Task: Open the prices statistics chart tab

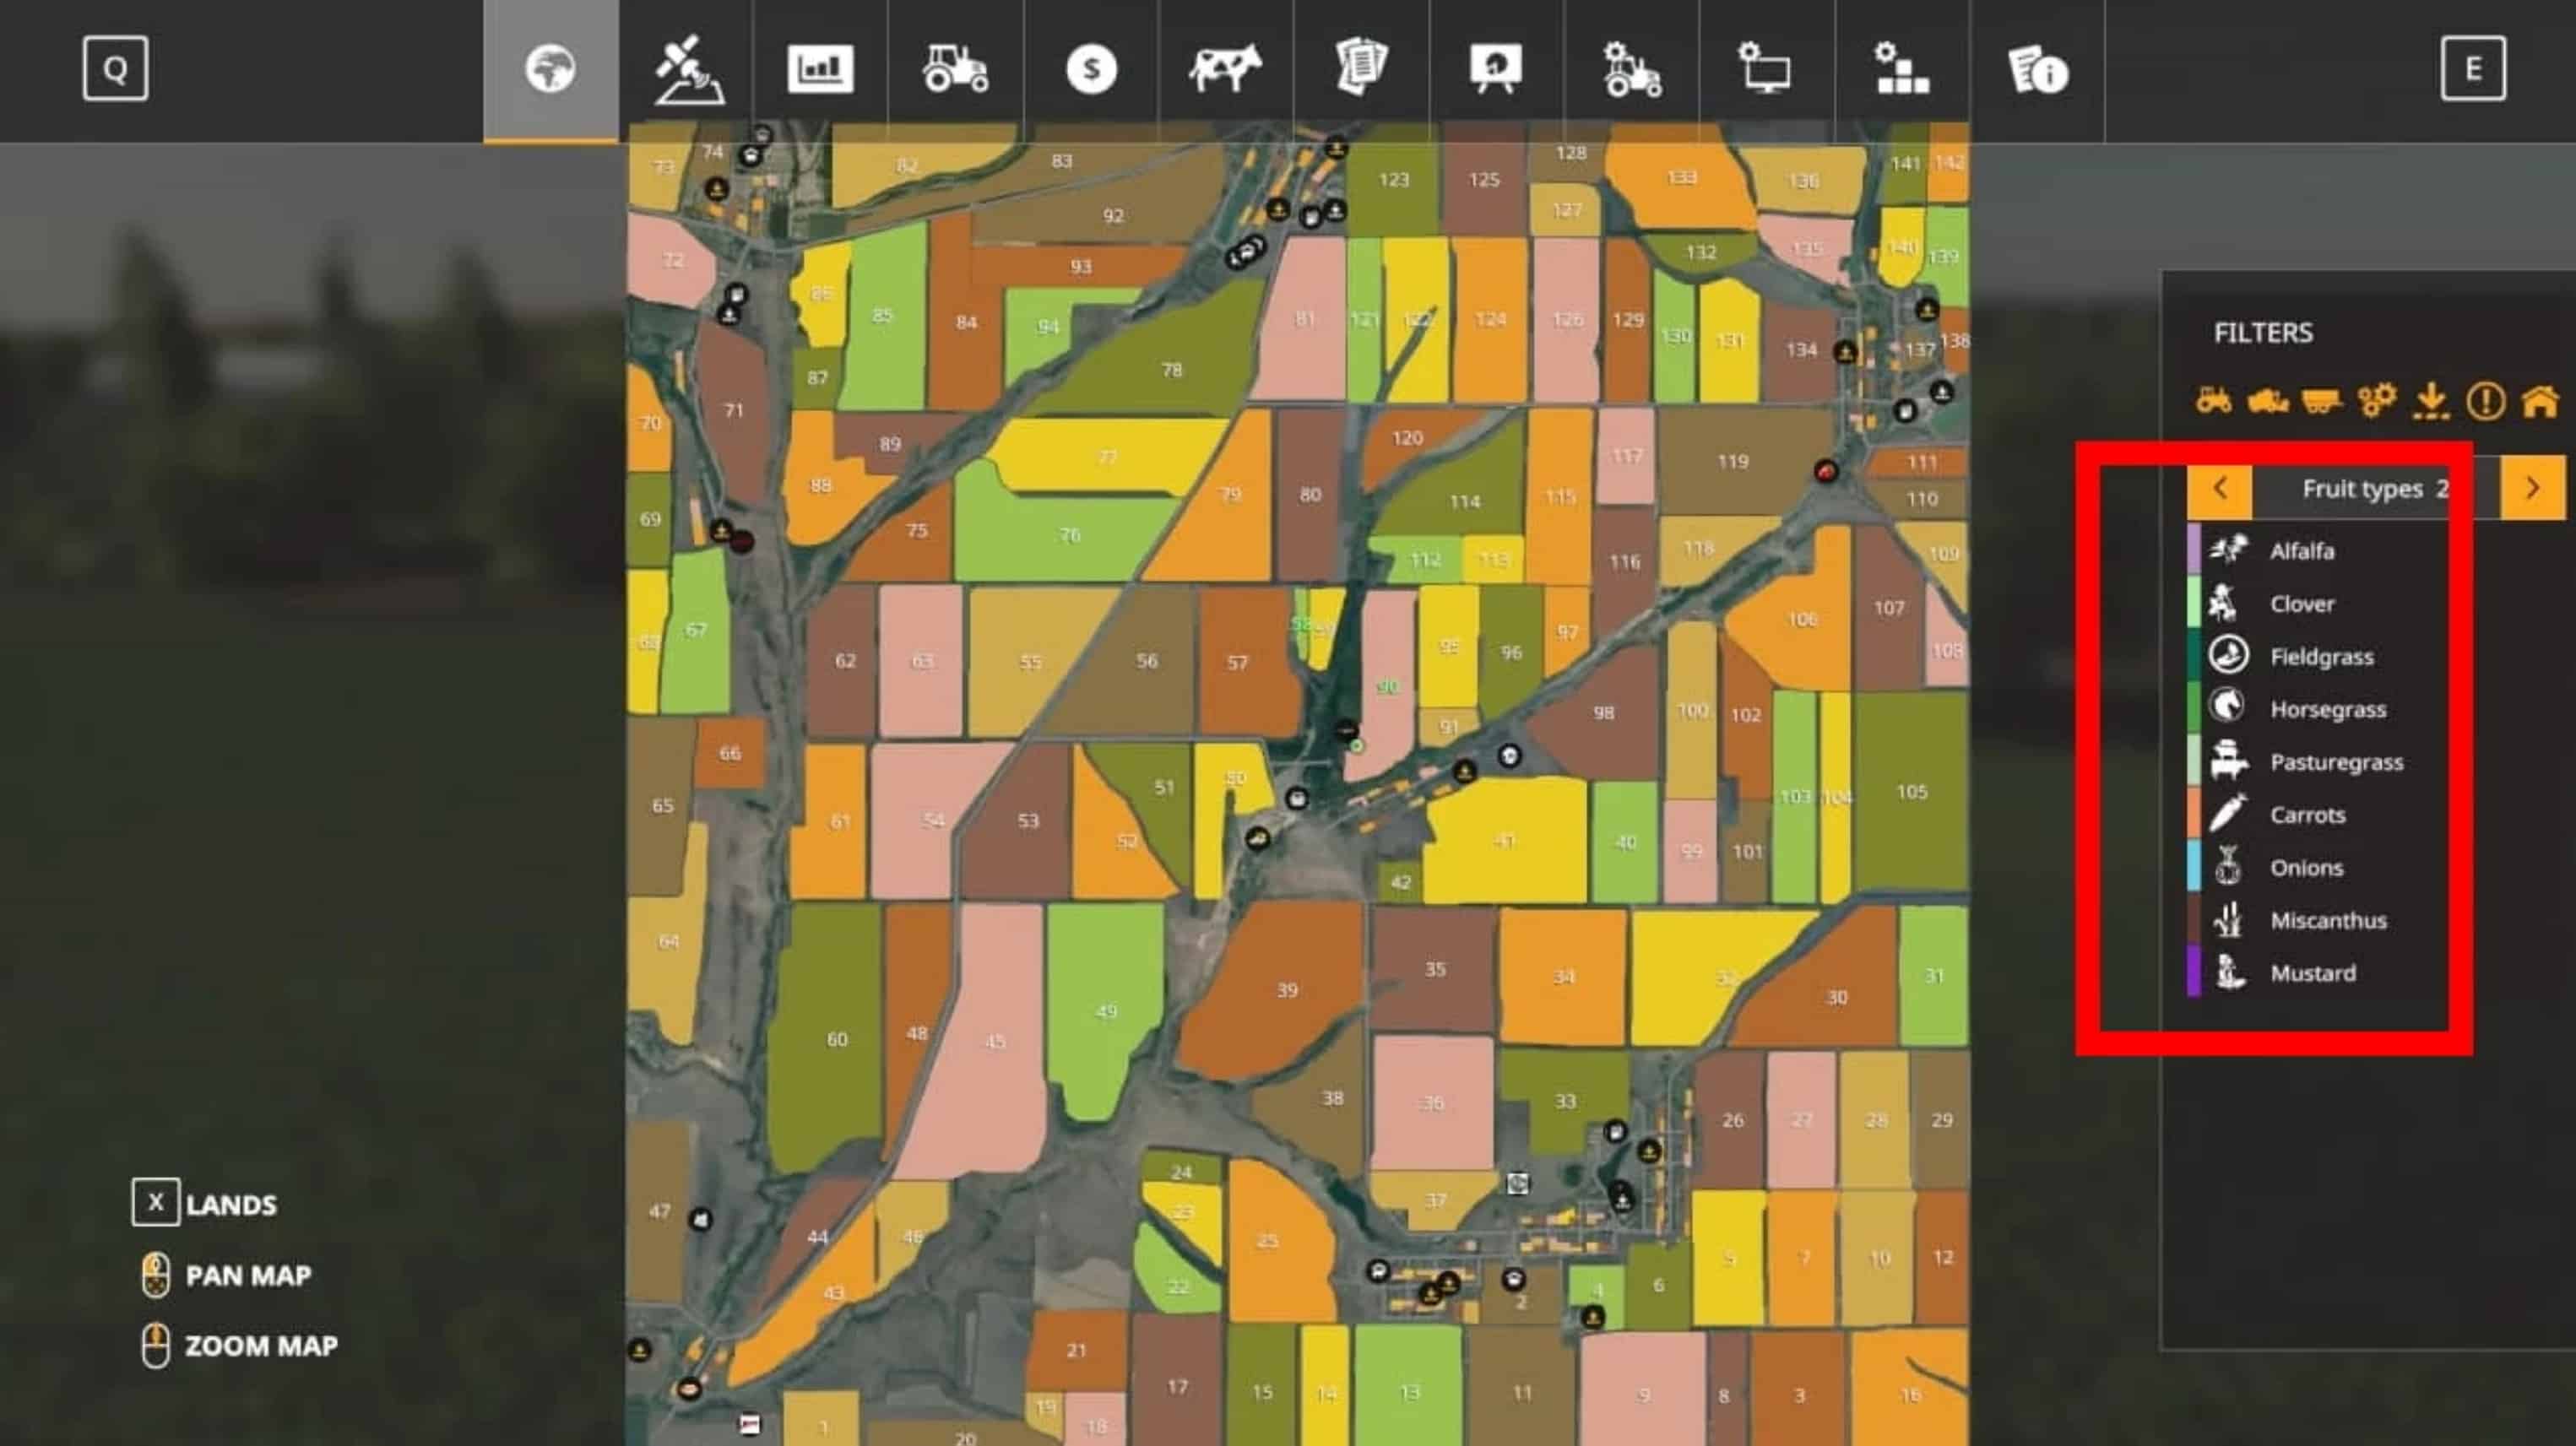Action: (x=820, y=70)
